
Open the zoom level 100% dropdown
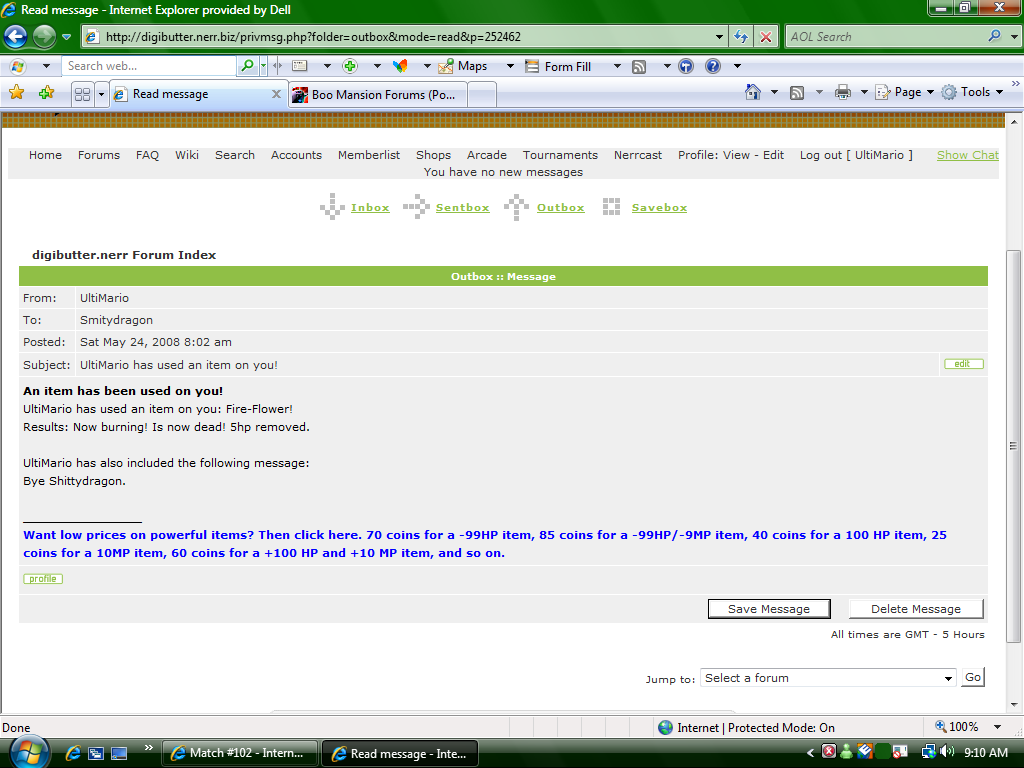[x=997, y=727]
